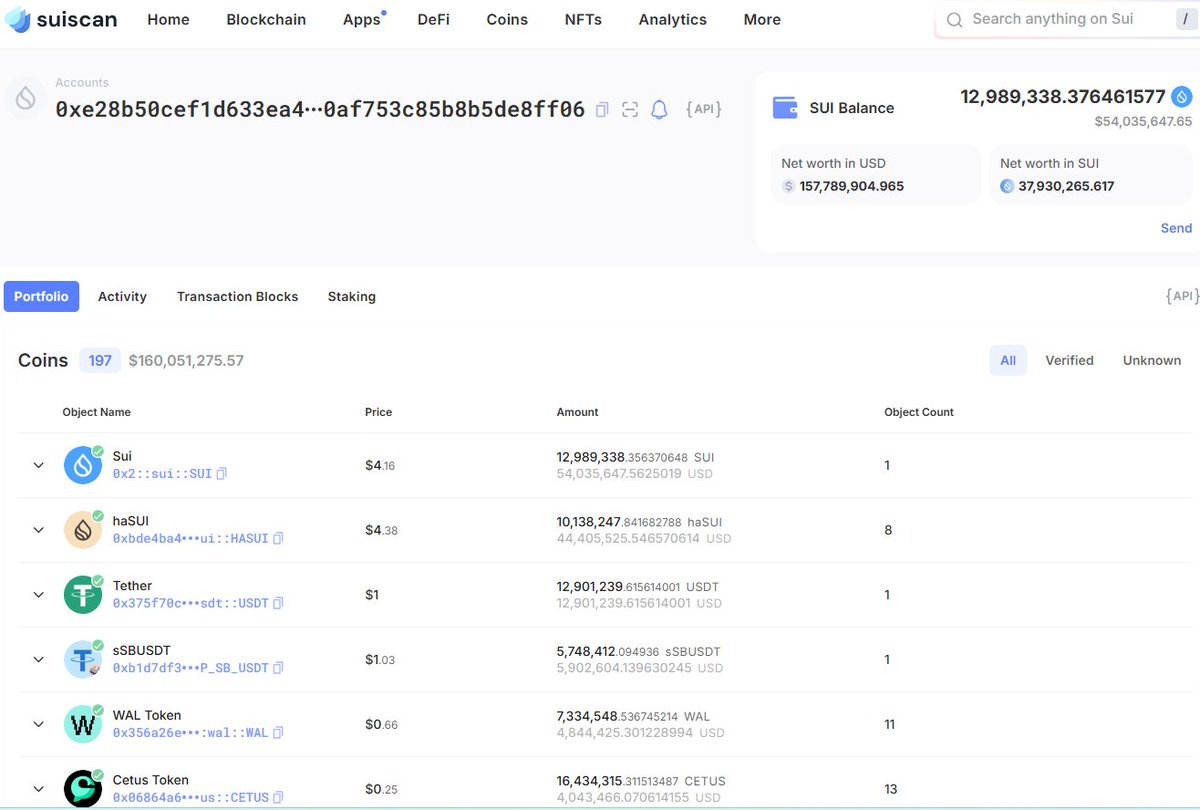Click the Amount column header
Viewport: 1200px width, 810px height.
pyautogui.click(x=577, y=412)
